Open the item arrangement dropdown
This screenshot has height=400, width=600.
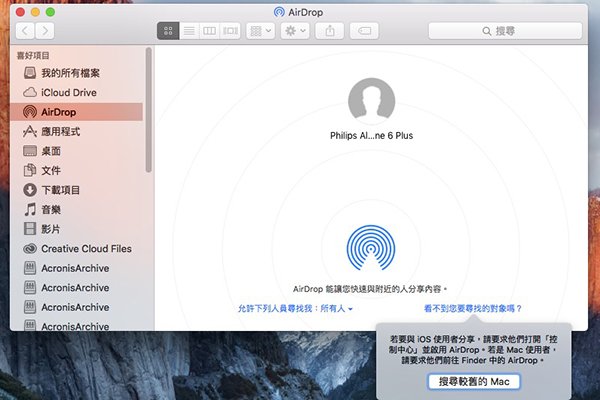(261, 31)
